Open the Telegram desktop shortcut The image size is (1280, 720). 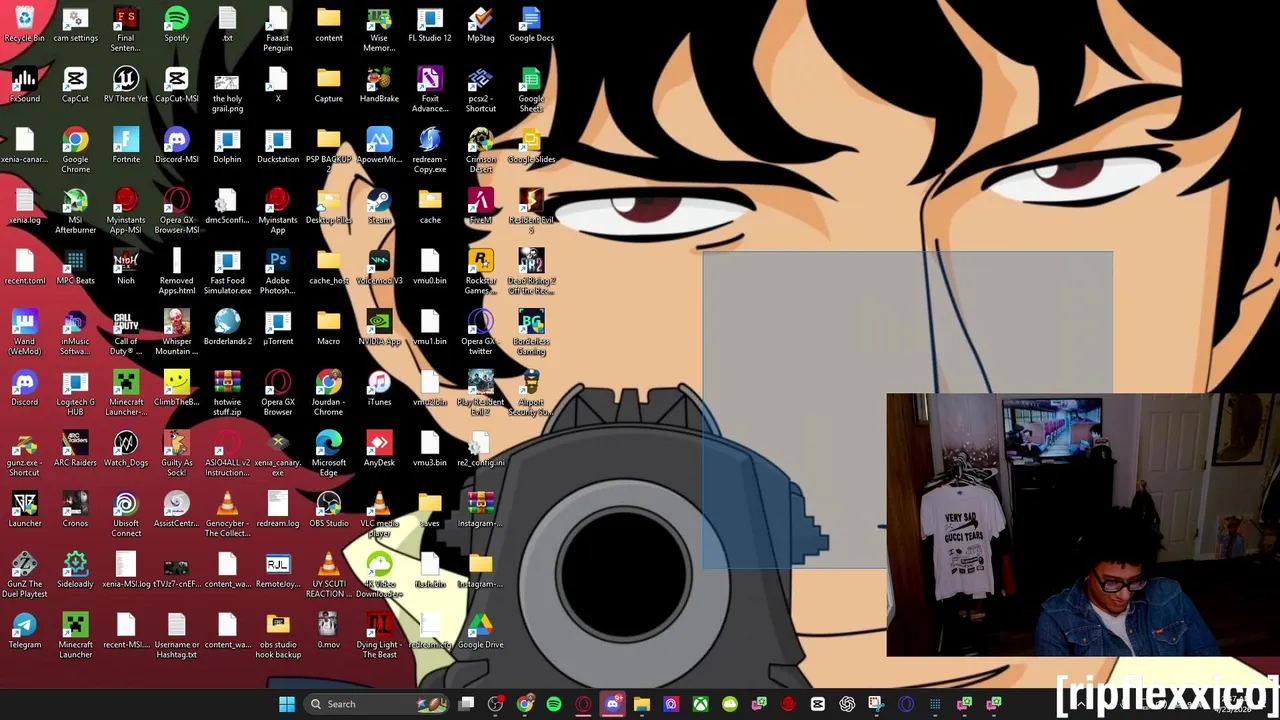[x=24, y=631]
